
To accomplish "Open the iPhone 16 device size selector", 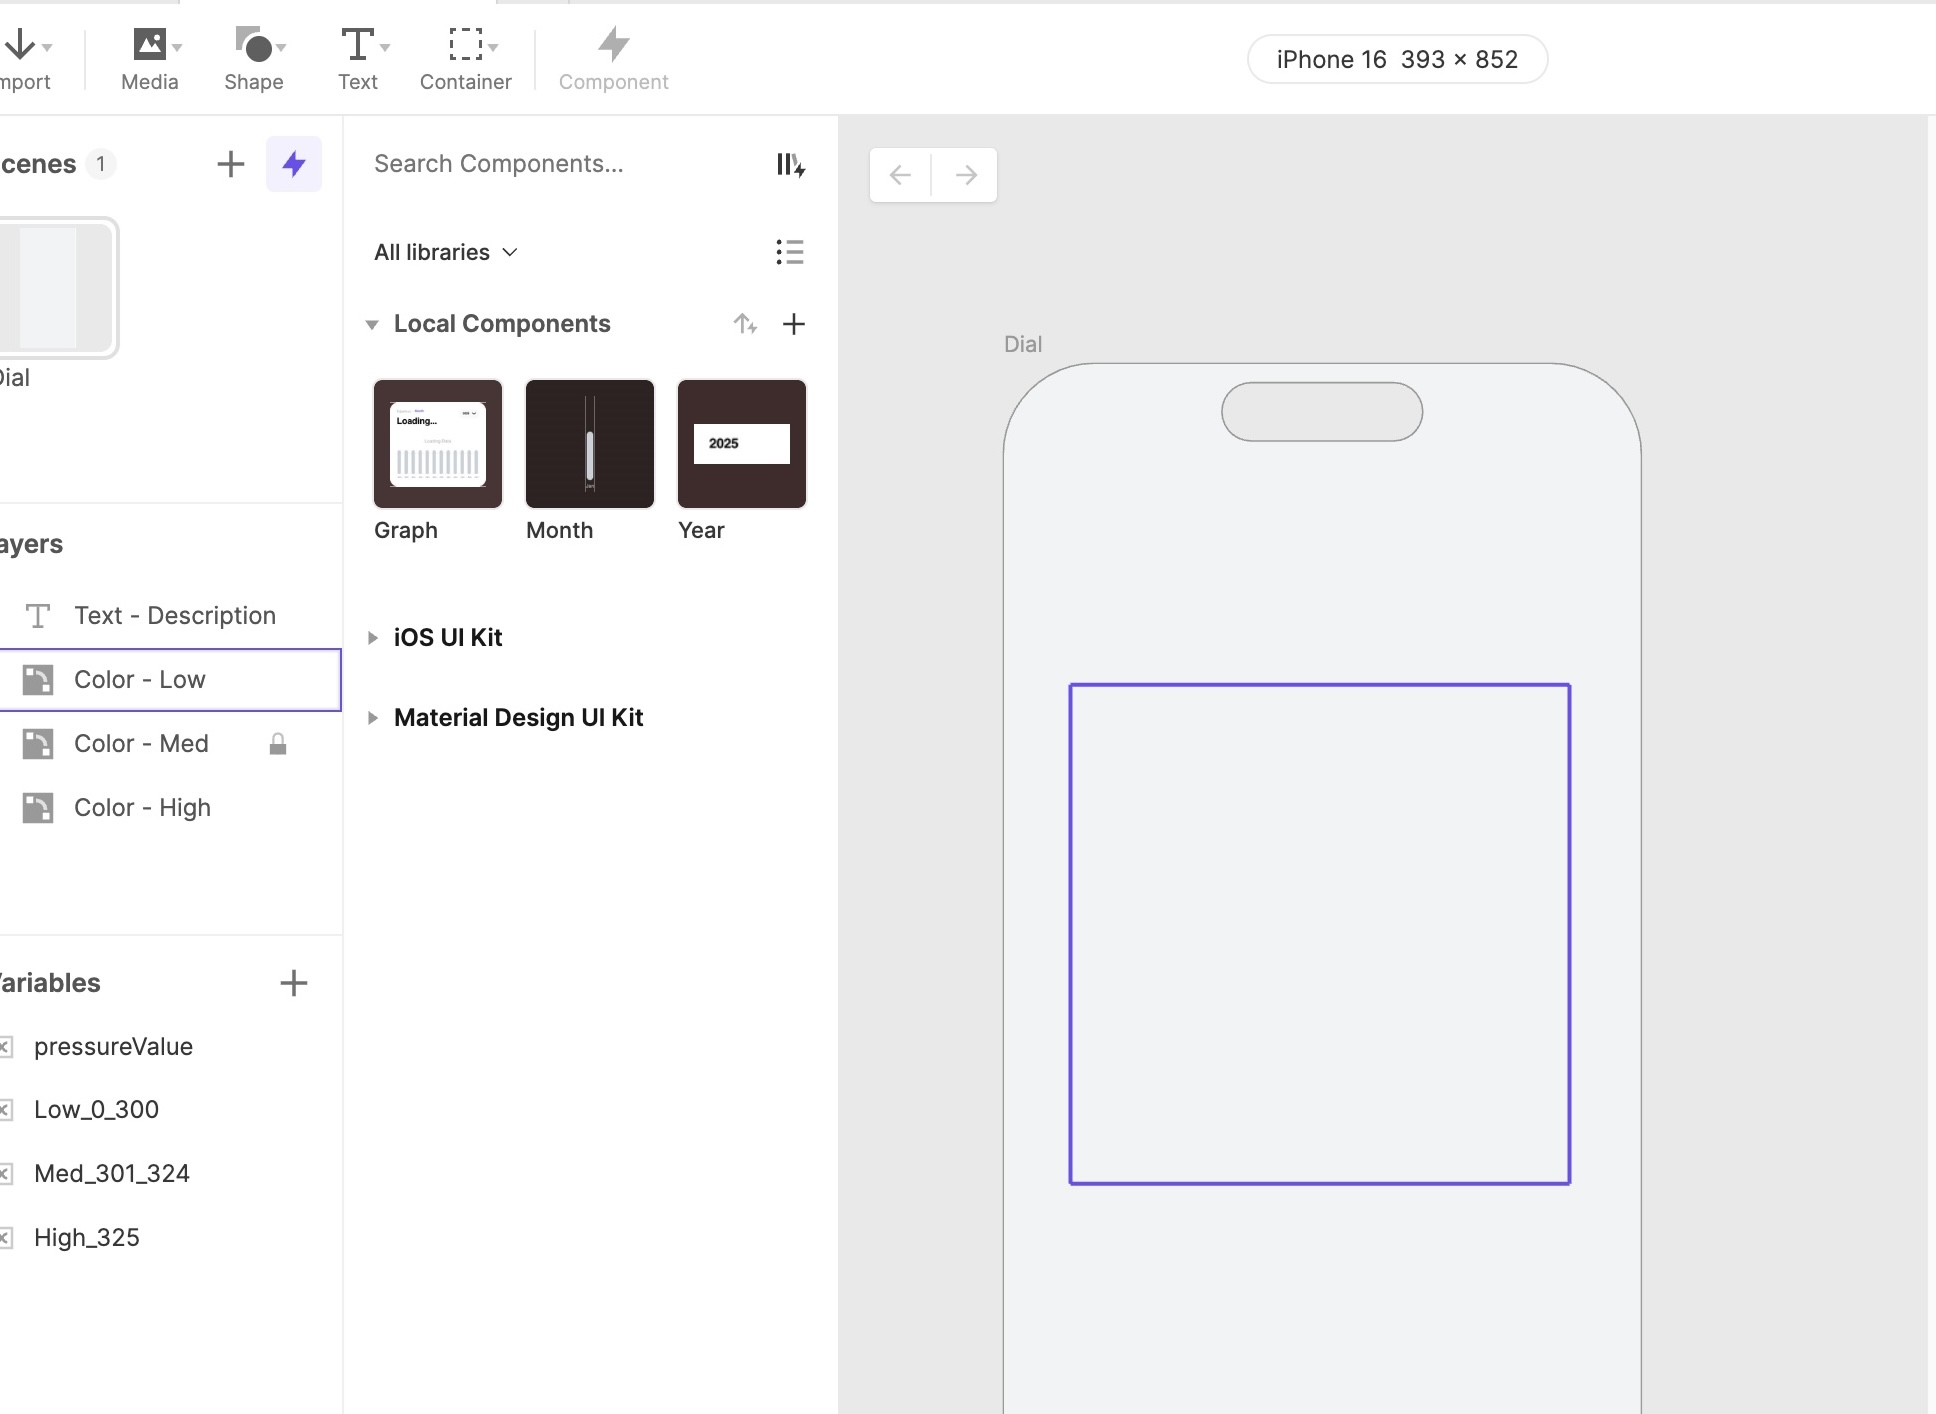I will coord(1397,60).
